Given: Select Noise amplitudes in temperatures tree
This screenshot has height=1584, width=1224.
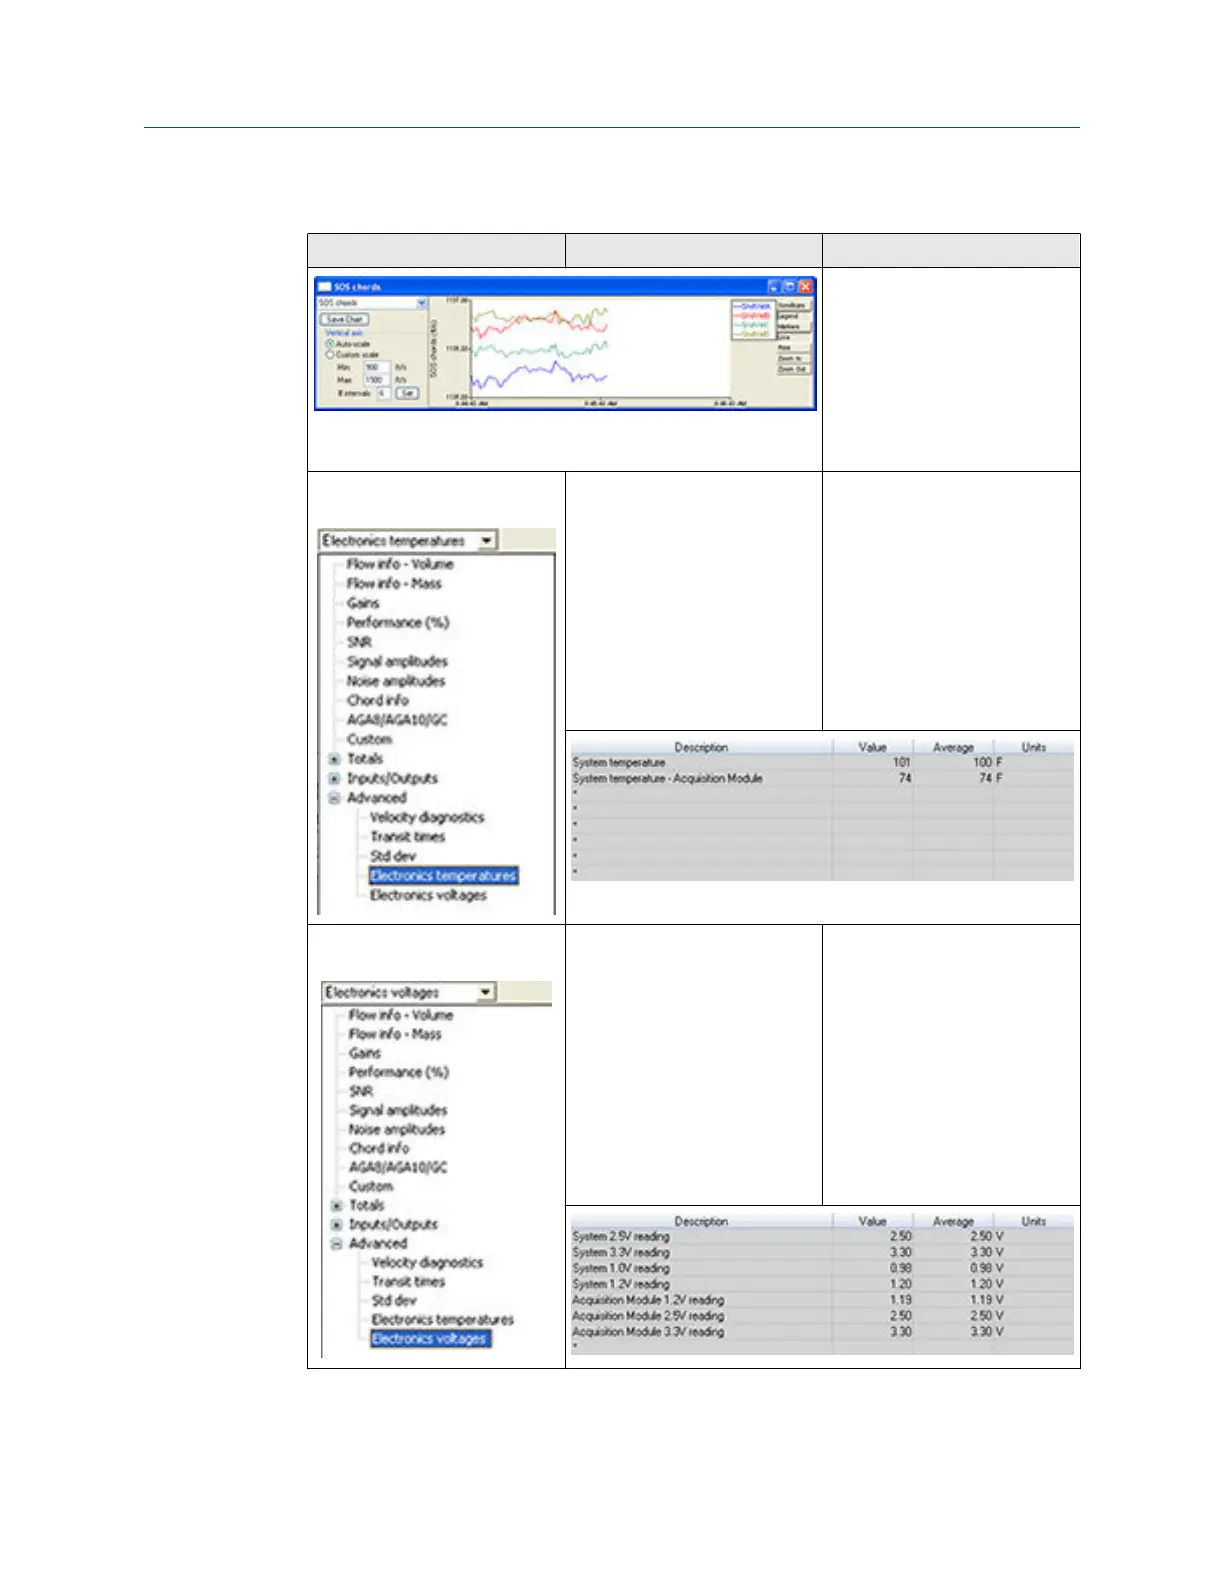Looking at the screenshot, I should point(396,681).
